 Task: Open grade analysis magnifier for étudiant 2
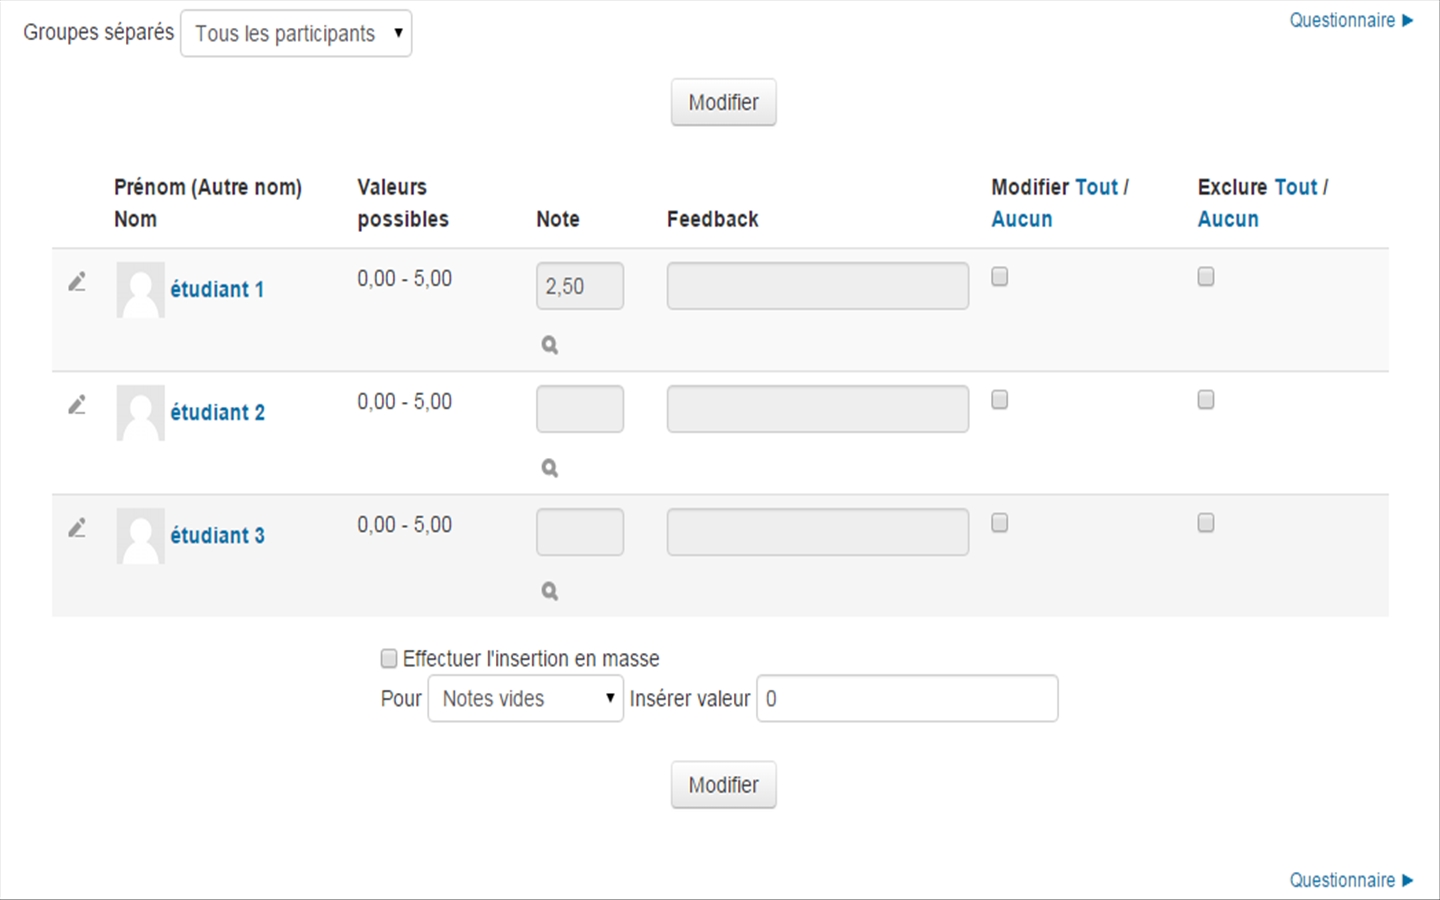pos(550,468)
